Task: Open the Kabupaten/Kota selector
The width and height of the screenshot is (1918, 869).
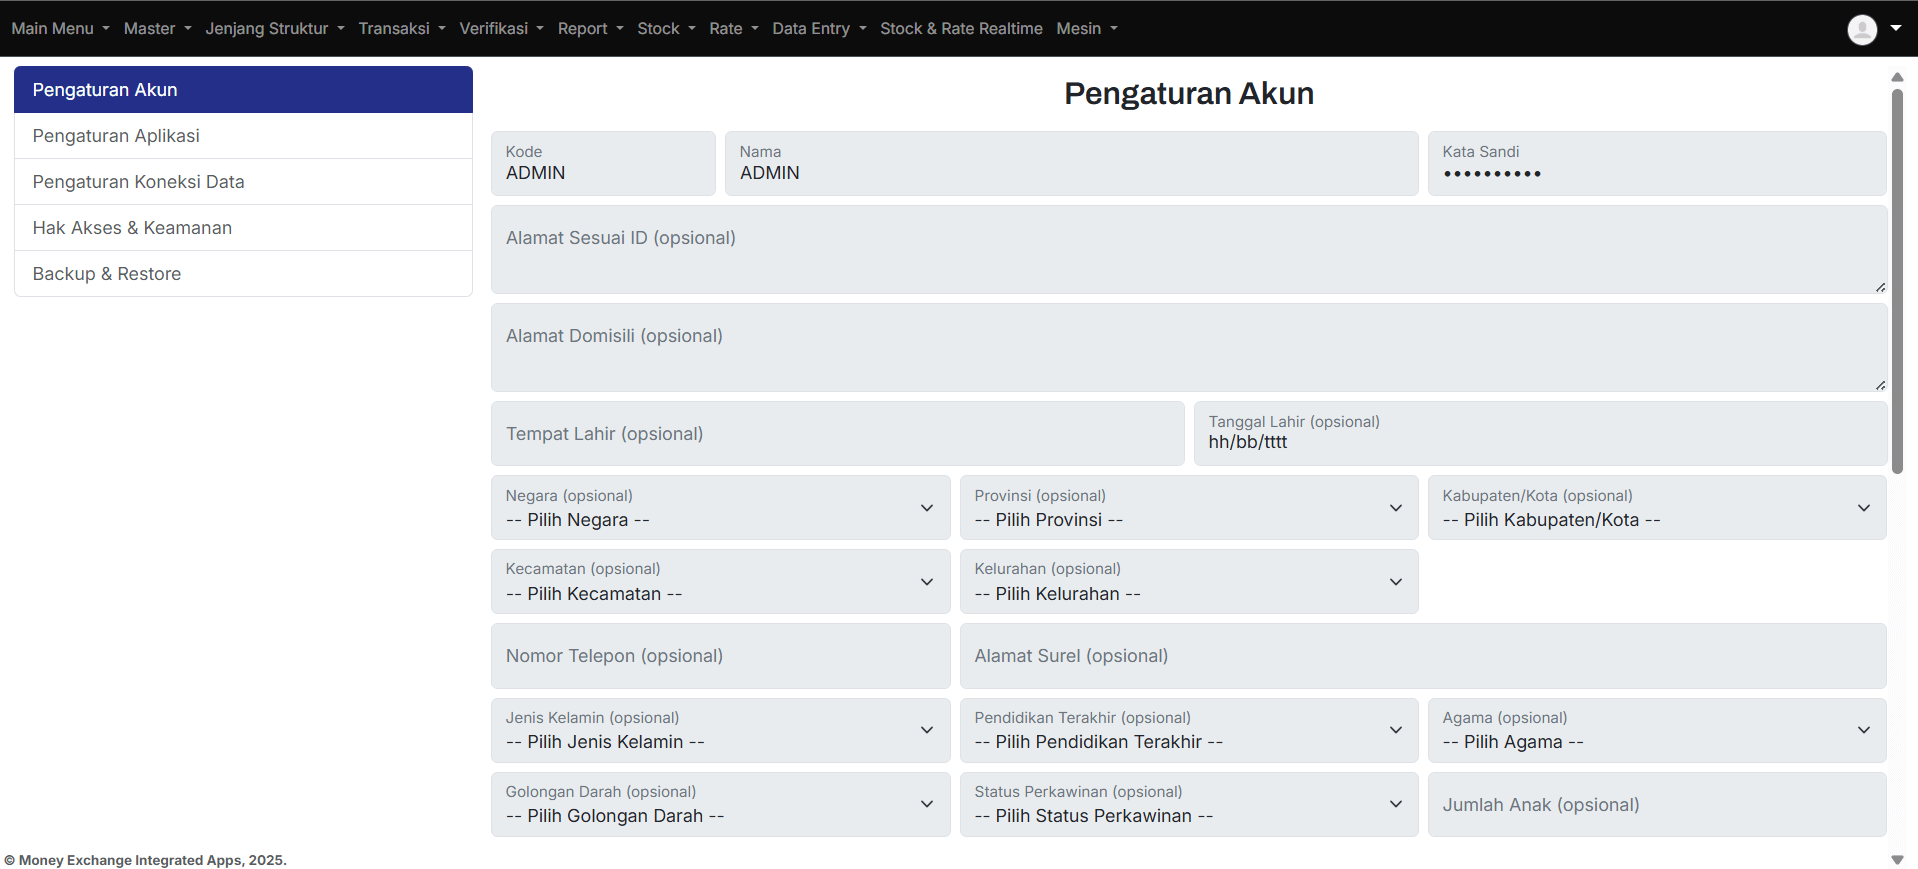Action: (x=1656, y=508)
